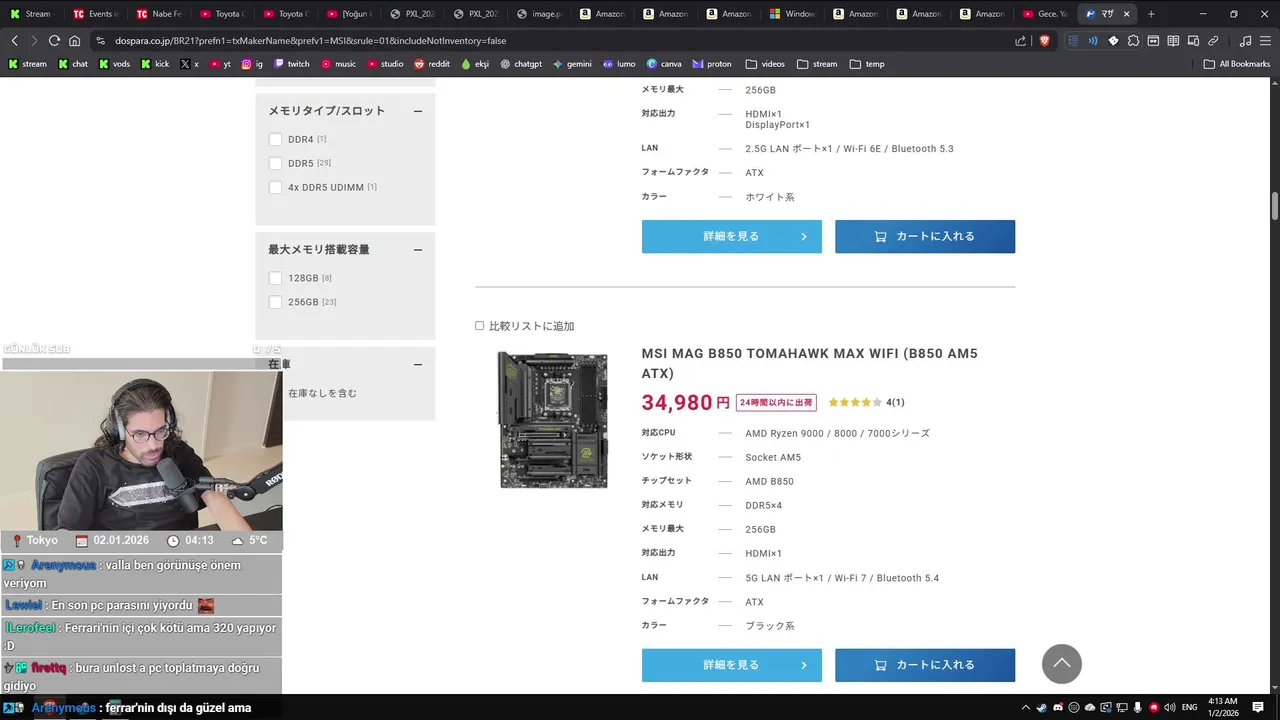Open the gemini bookmark
This screenshot has height=720, width=1280.
tap(572, 64)
